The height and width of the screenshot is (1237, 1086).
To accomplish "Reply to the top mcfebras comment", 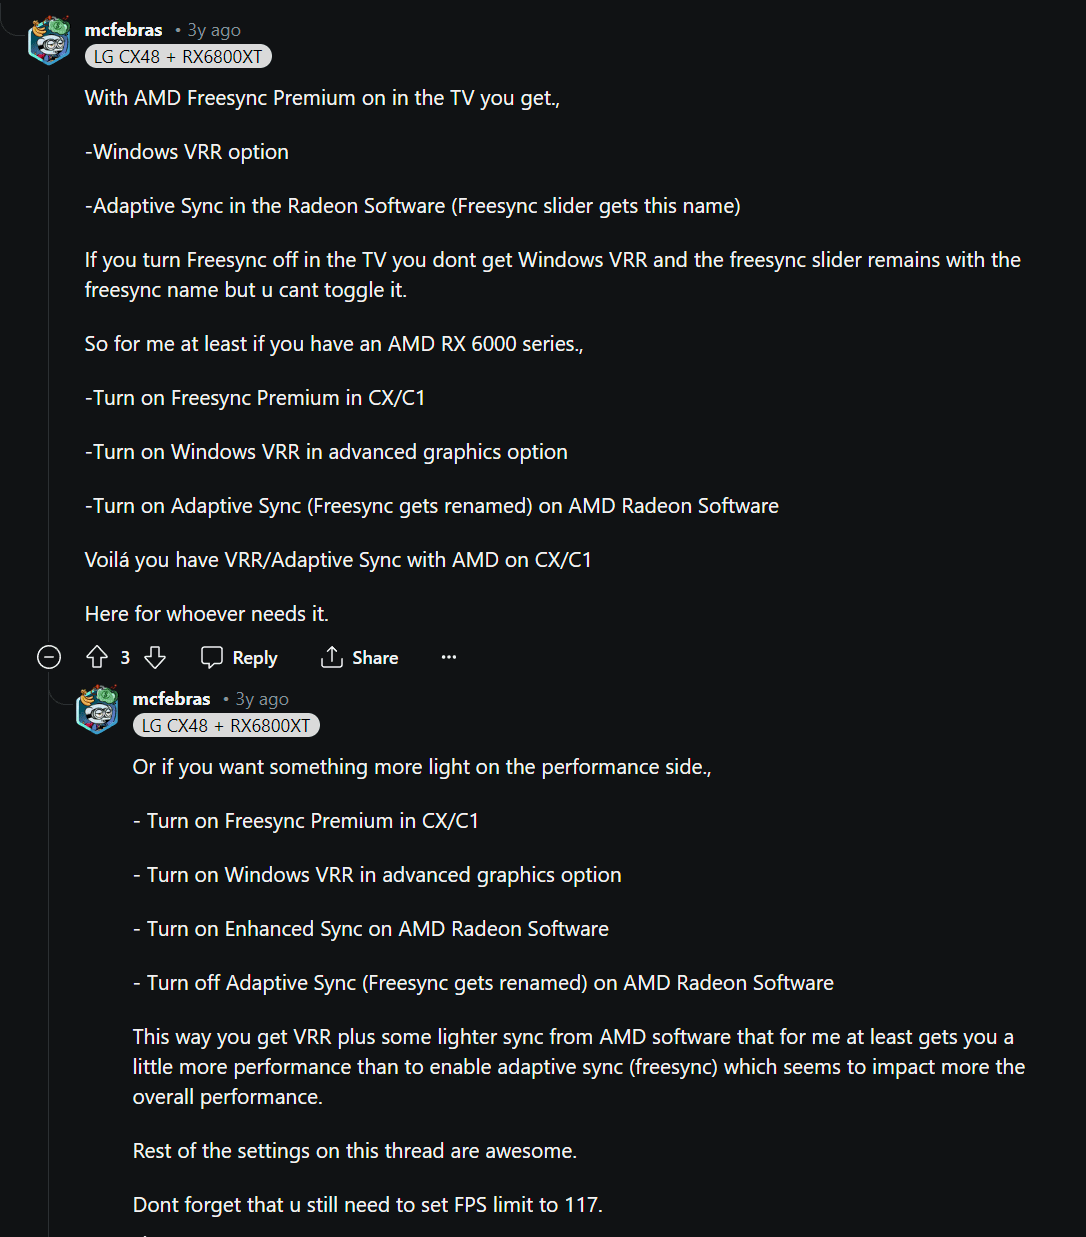I will (x=239, y=657).
